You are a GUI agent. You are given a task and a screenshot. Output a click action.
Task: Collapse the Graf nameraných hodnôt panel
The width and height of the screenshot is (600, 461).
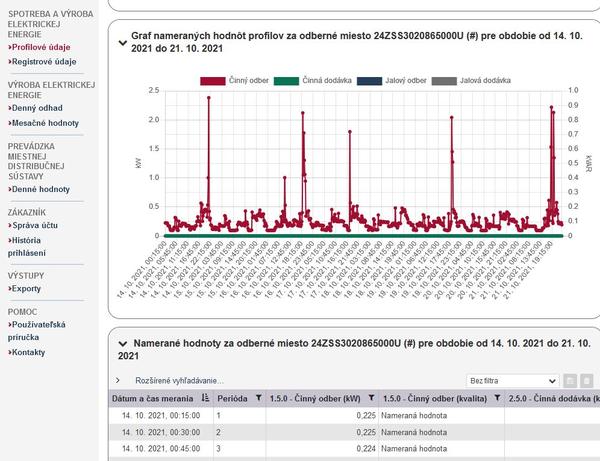[x=123, y=41]
